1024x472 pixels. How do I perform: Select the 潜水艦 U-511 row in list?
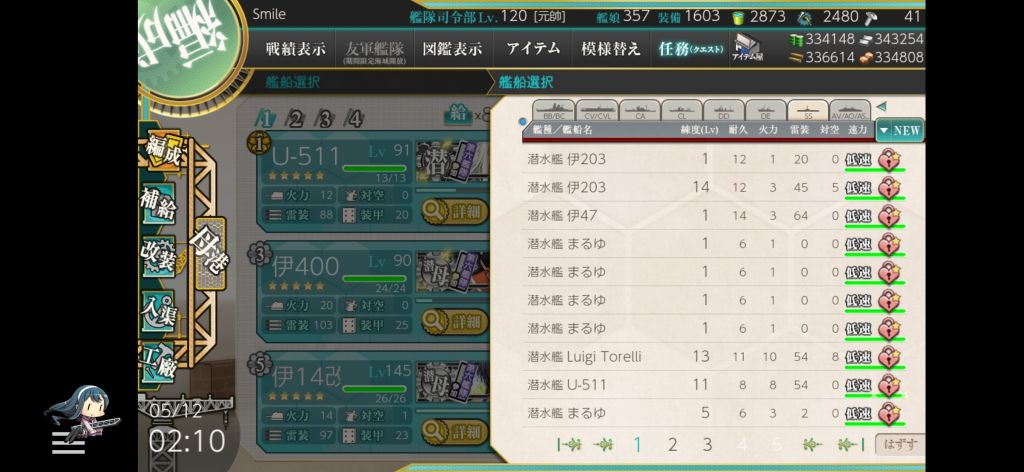(x=716, y=385)
